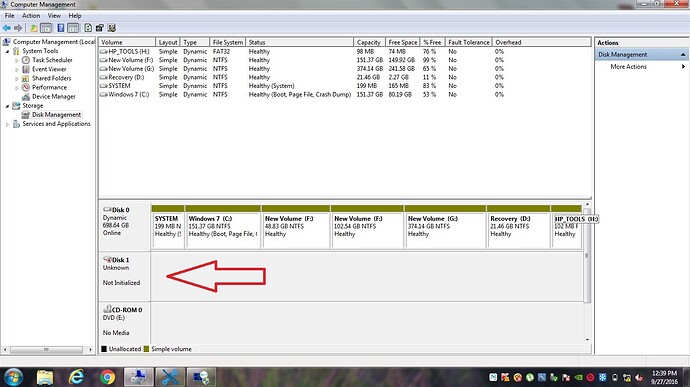Open Google Chrome from the taskbar
This screenshot has width=690, height=387.
pos(107,377)
